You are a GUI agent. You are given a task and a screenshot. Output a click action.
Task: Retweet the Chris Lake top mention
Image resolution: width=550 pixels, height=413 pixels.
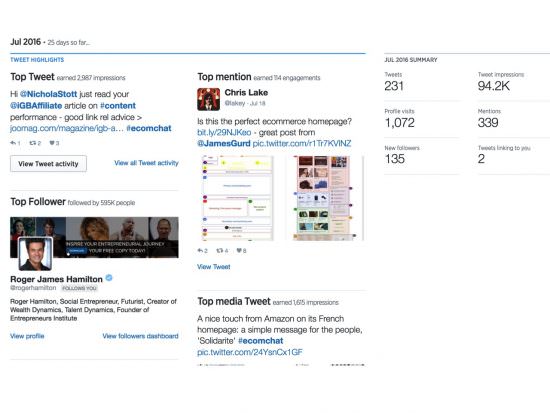click(x=220, y=251)
